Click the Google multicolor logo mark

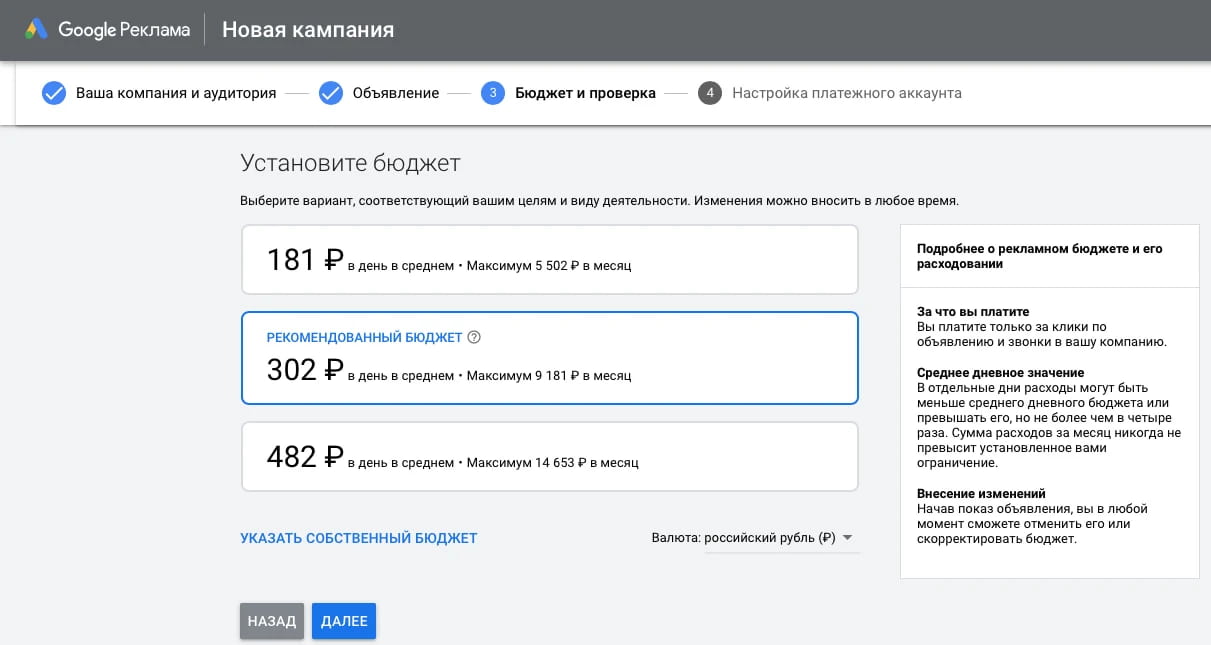pos(37,29)
